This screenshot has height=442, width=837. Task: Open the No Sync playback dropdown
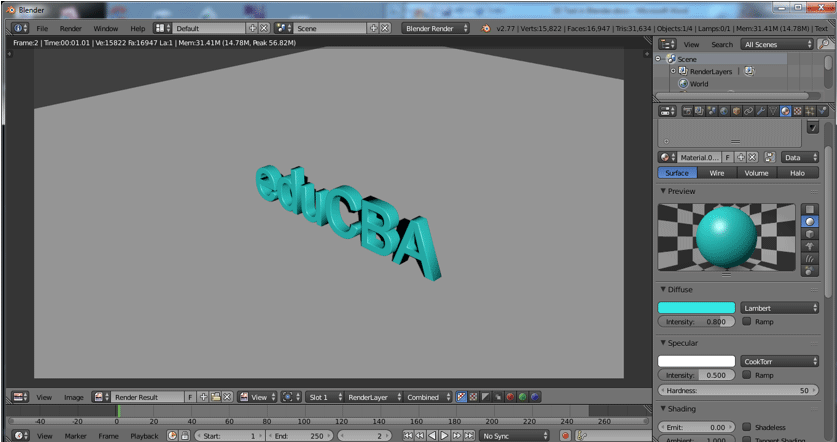pyautogui.click(x=514, y=436)
